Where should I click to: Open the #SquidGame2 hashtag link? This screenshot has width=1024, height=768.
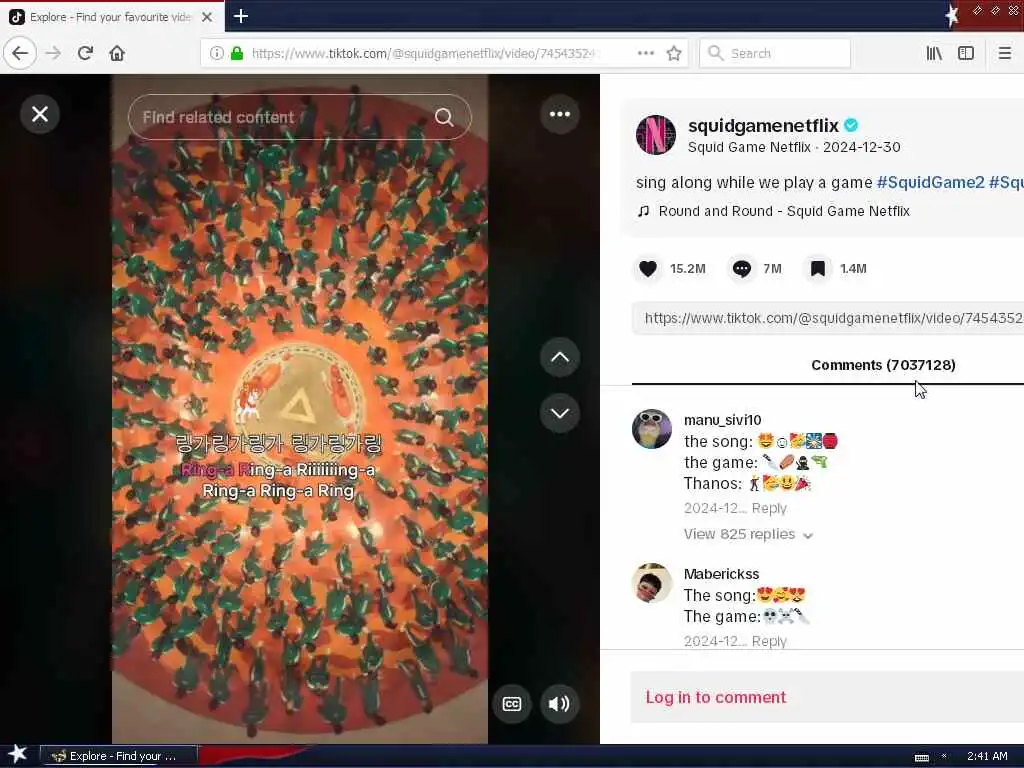click(930, 182)
